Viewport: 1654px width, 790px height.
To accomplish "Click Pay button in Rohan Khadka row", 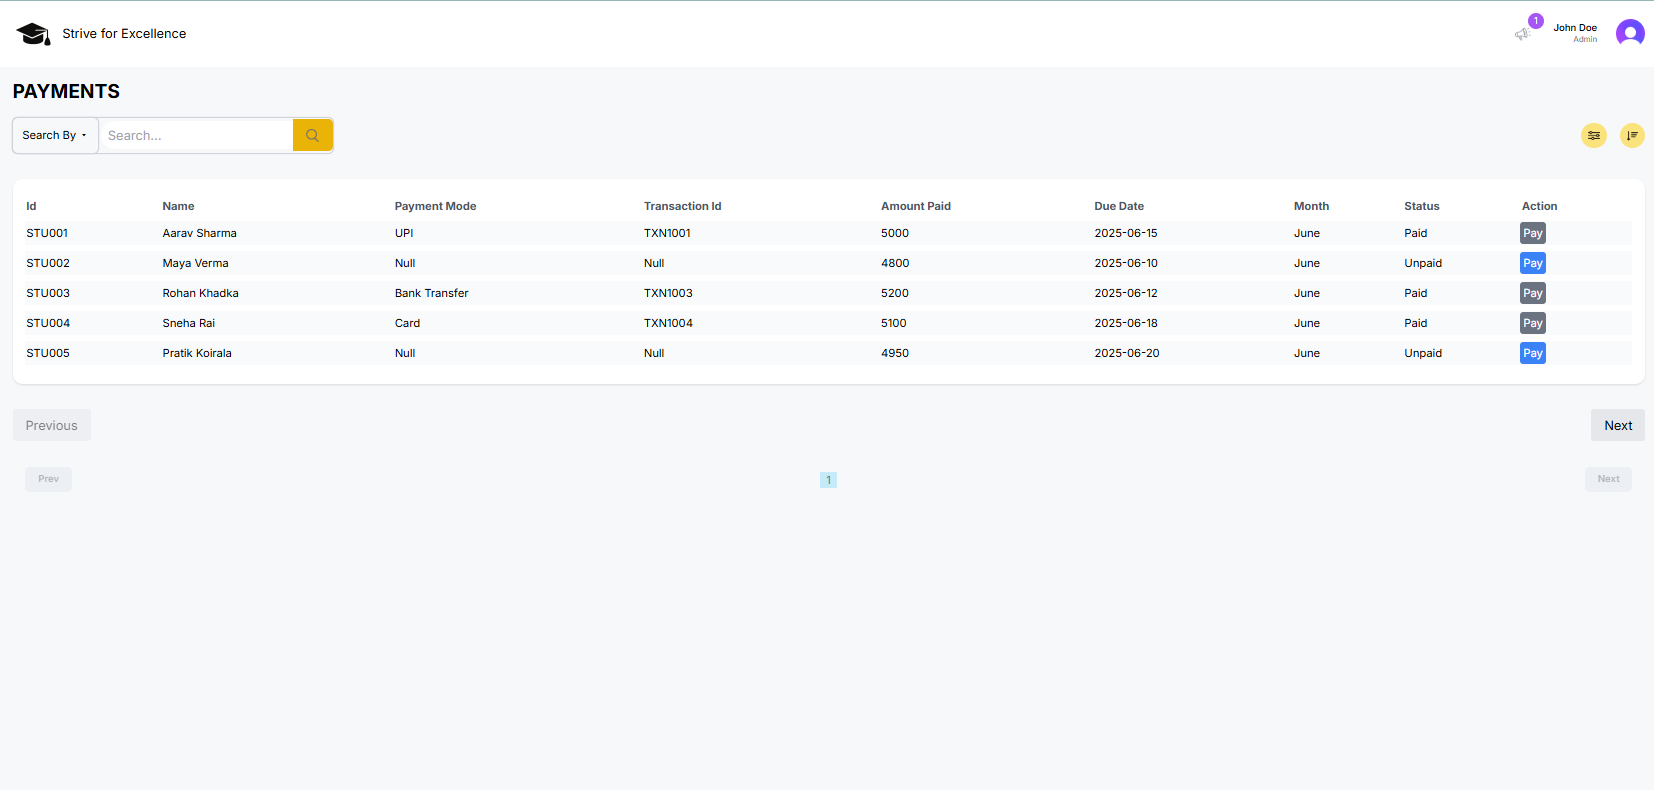I will 1532,293.
